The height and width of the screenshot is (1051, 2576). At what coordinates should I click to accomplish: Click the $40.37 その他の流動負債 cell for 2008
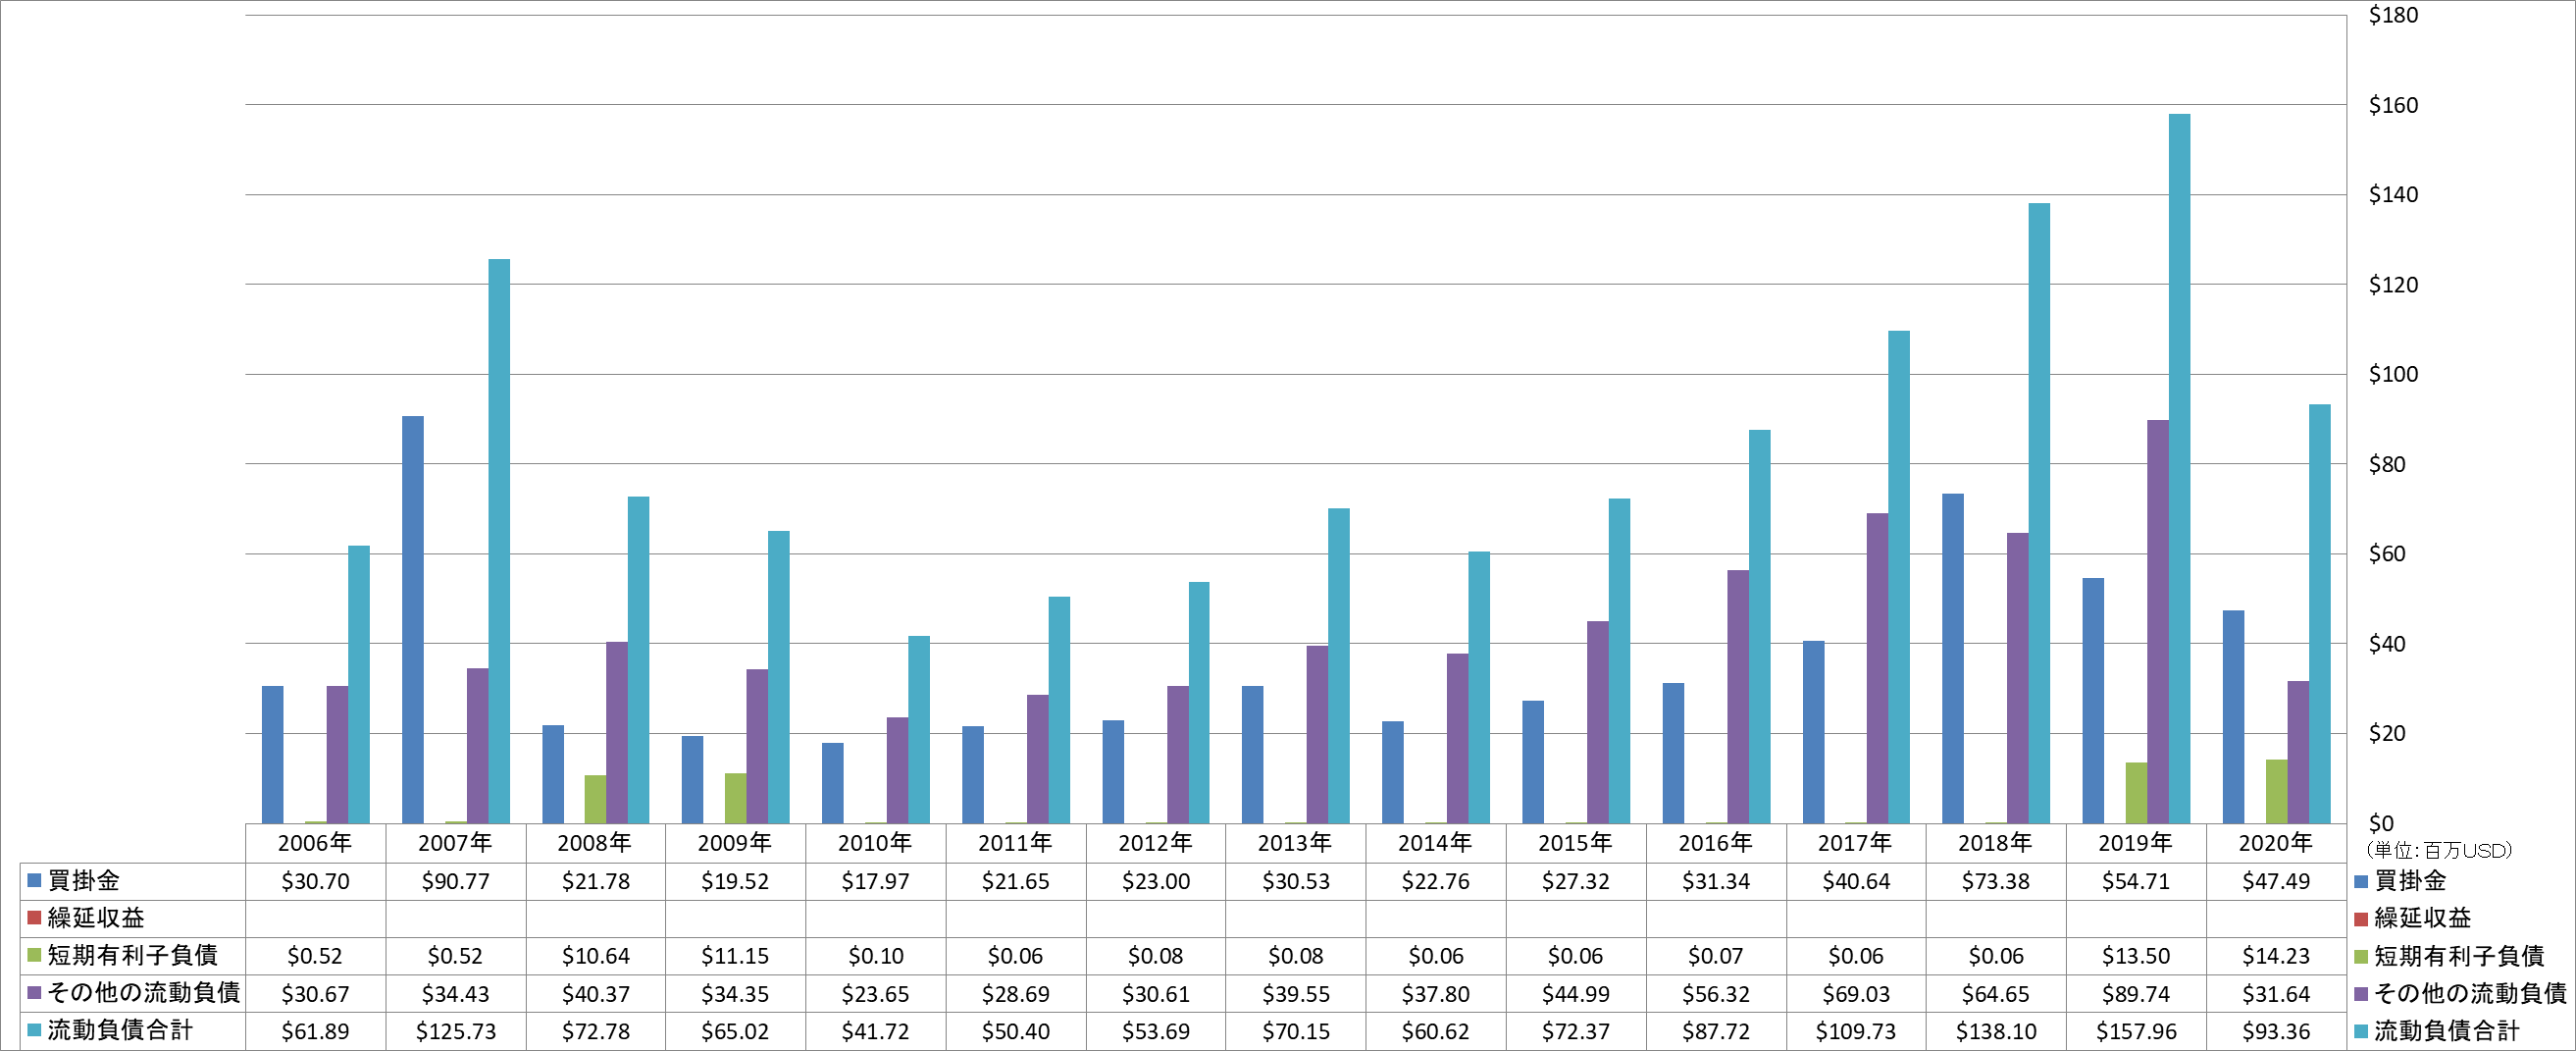coord(595,994)
